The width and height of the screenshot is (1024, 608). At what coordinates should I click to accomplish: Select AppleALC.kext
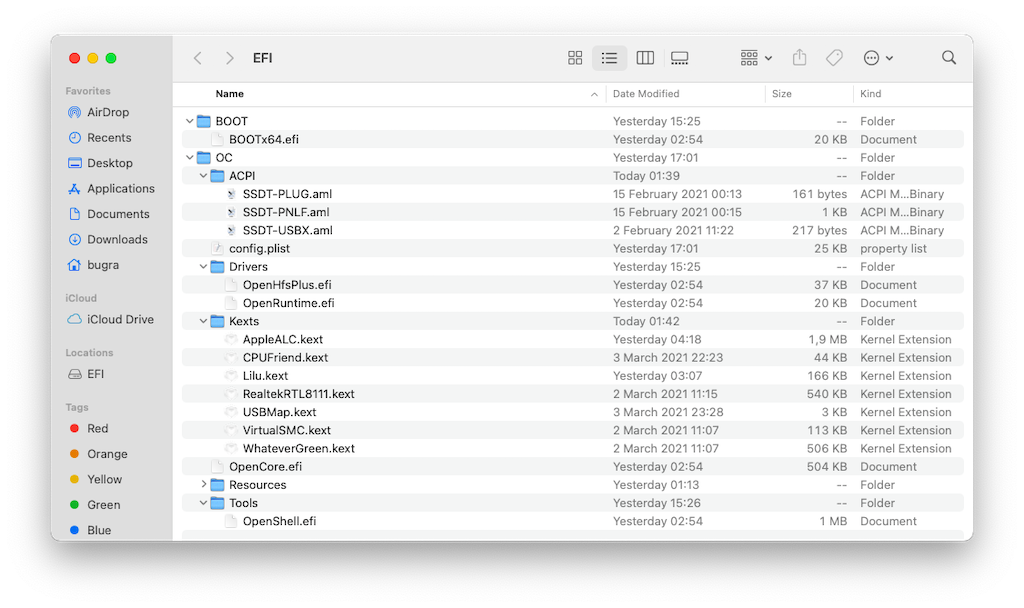point(573,340)
